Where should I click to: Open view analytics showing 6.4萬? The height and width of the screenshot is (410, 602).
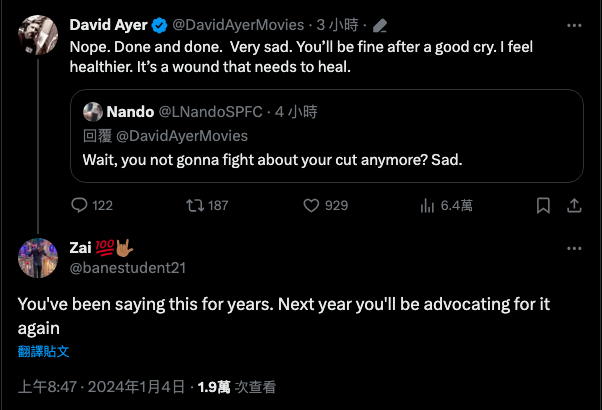(x=428, y=205)
